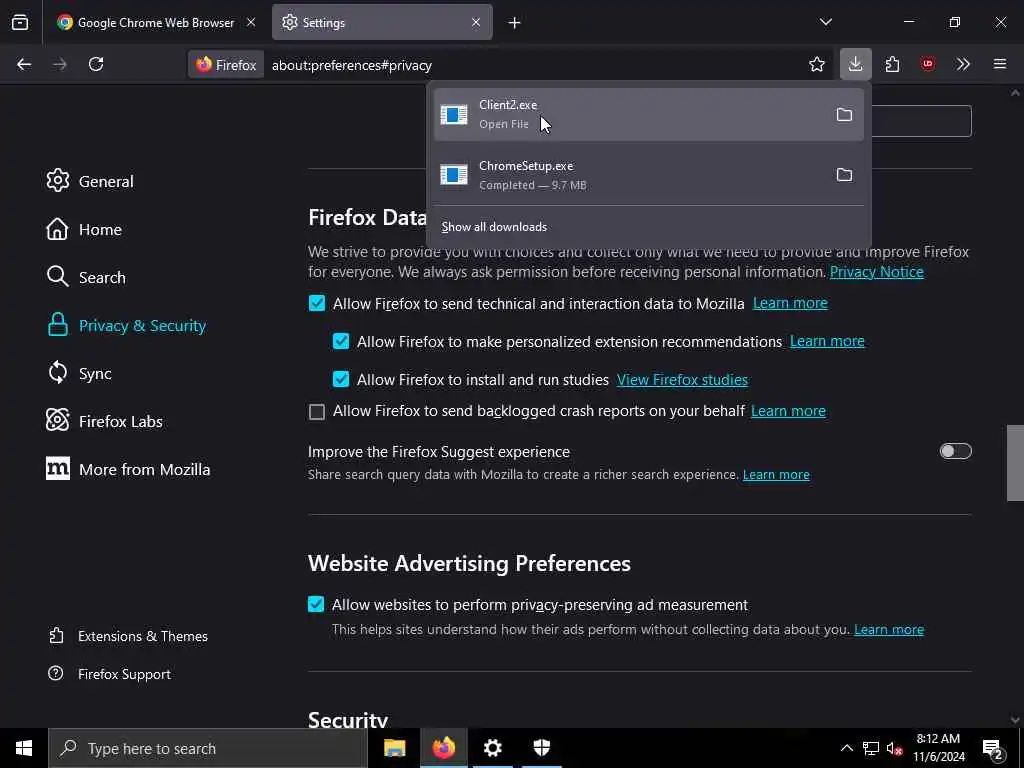Open Firefox Labs category
The width and height of the screenshot is (1024, 768).
point(104,421)
